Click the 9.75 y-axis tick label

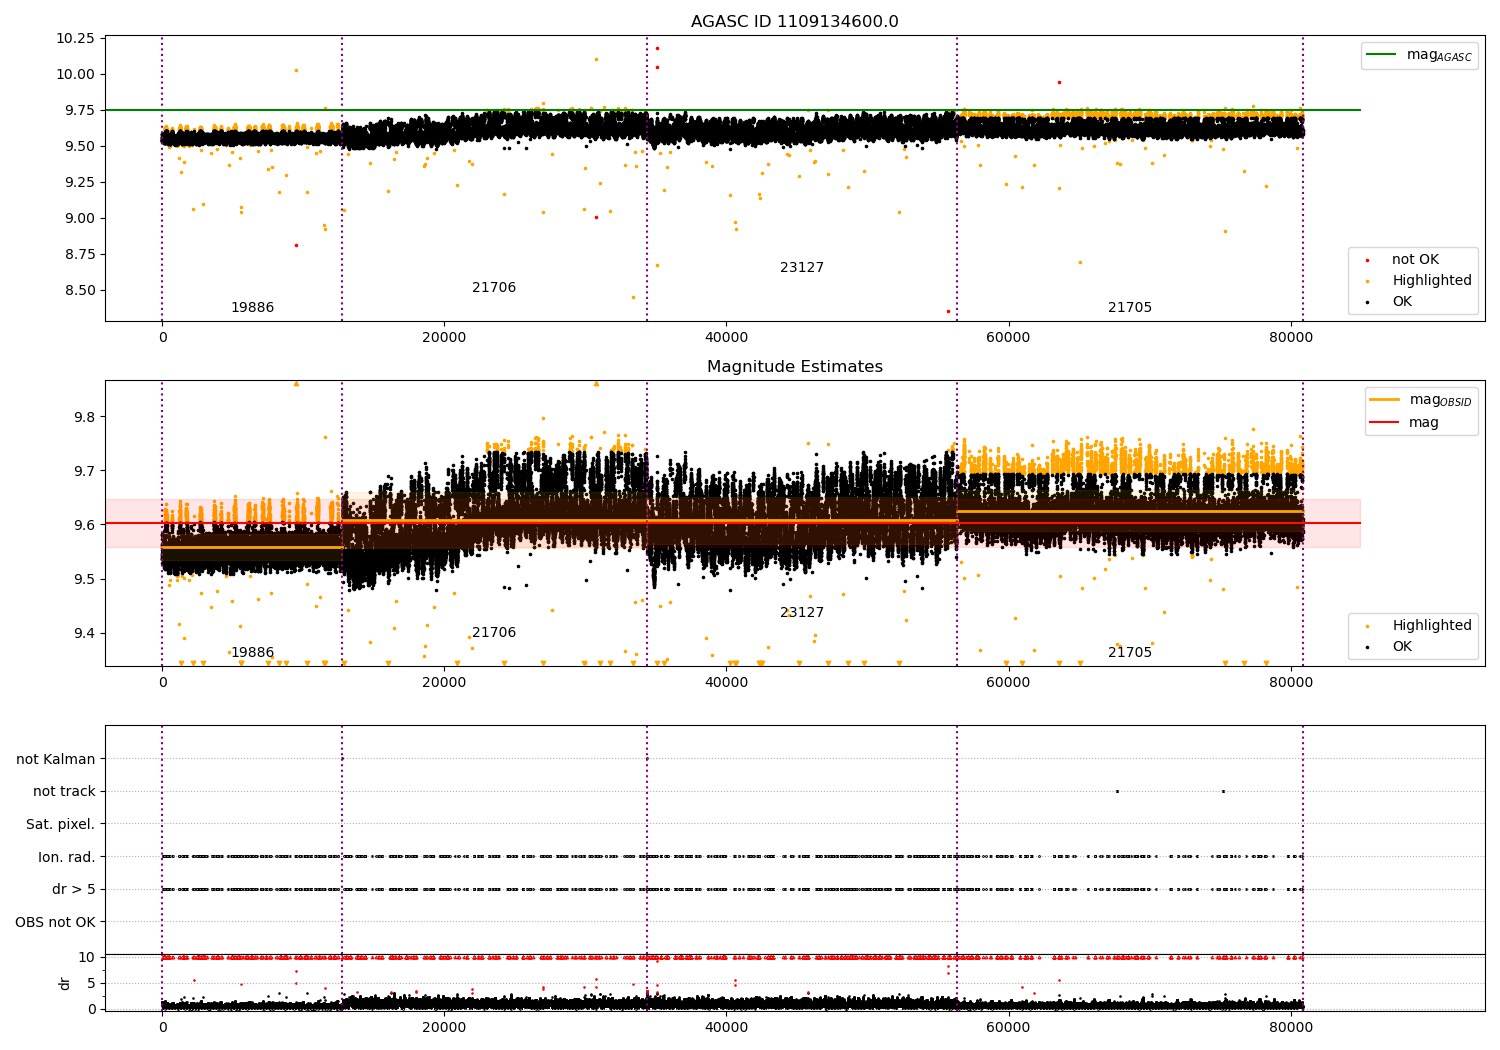pyautogui.click(x=79, y=110)
